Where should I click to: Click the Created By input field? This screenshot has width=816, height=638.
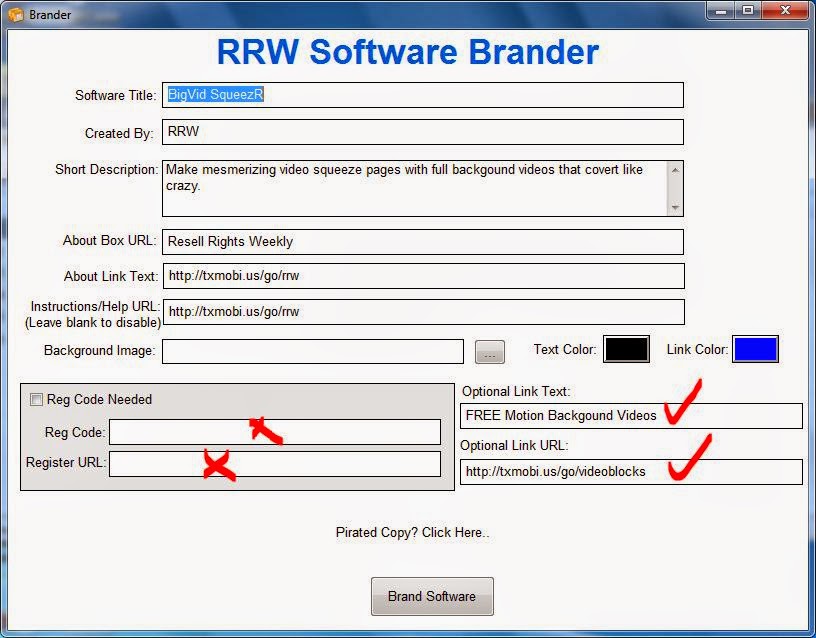click(423, 132)
